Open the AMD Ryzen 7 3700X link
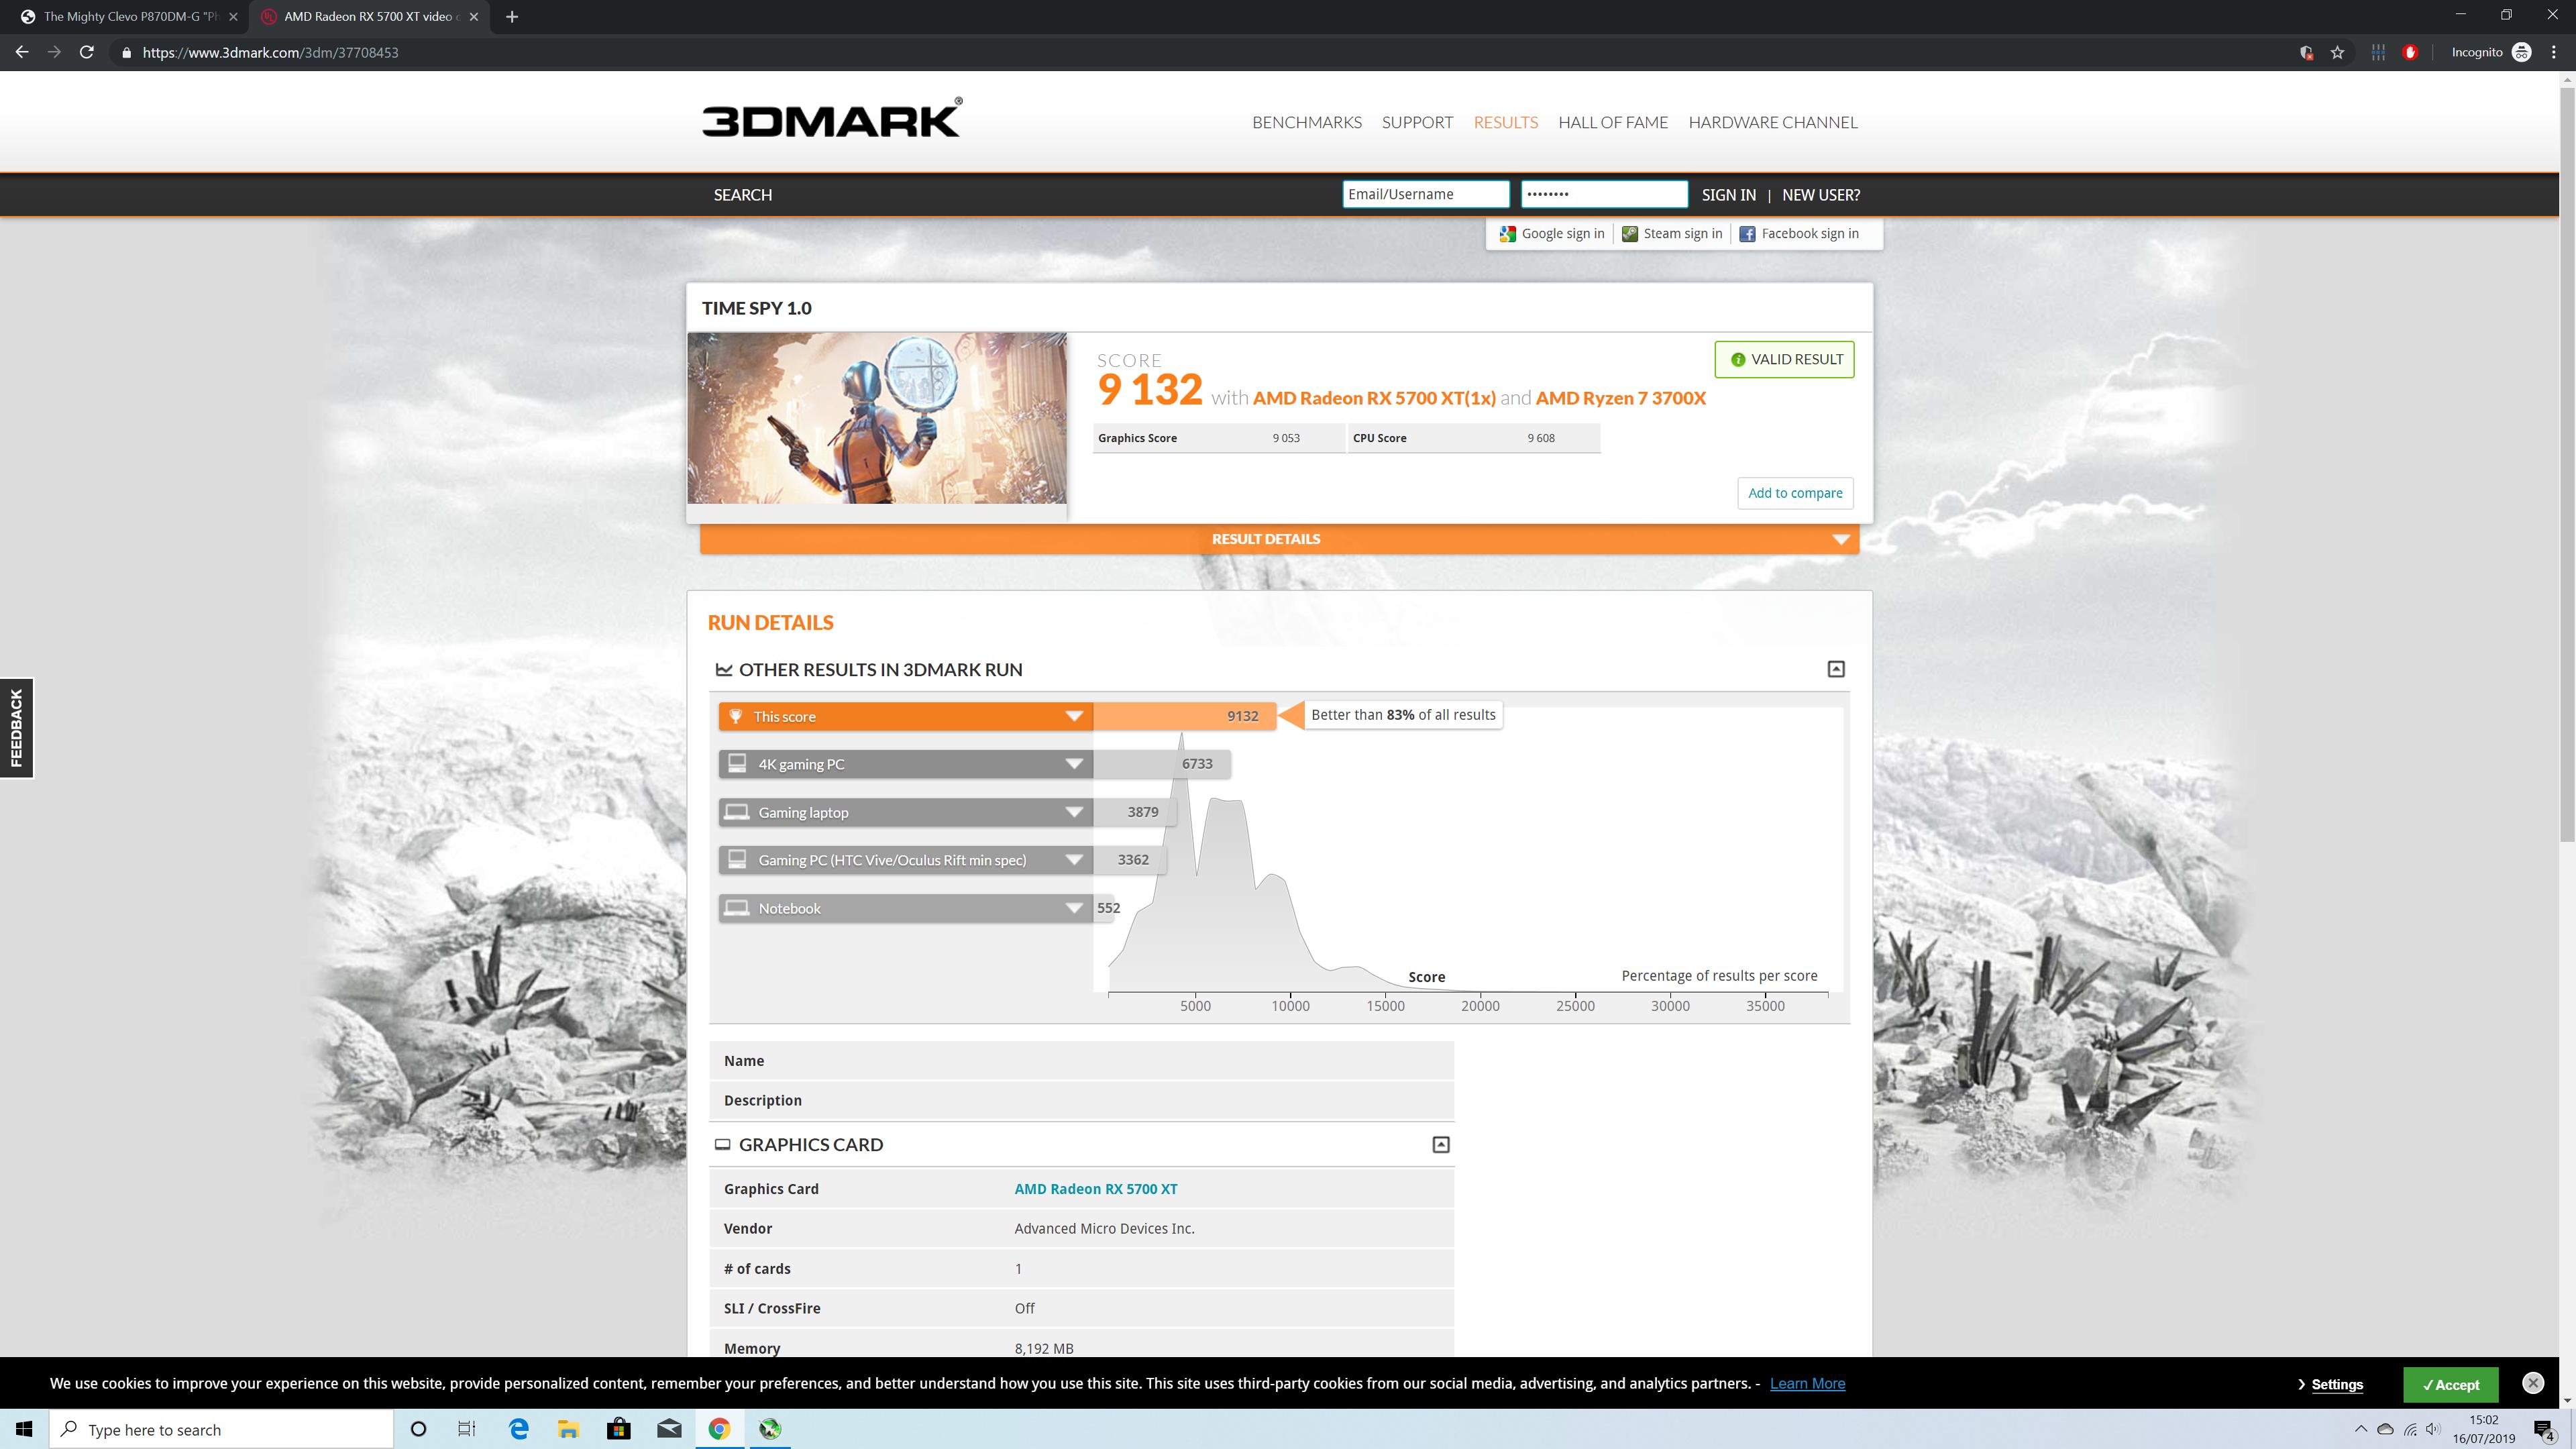The height and width of the screenshot is (1449, 2576). pos(1620,398)
